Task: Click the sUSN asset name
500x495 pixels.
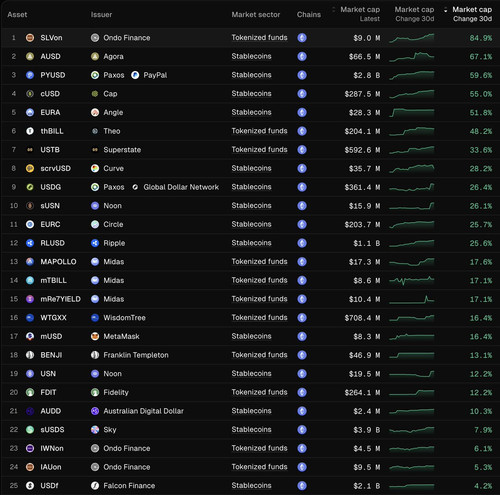Action: click(50, 206)
